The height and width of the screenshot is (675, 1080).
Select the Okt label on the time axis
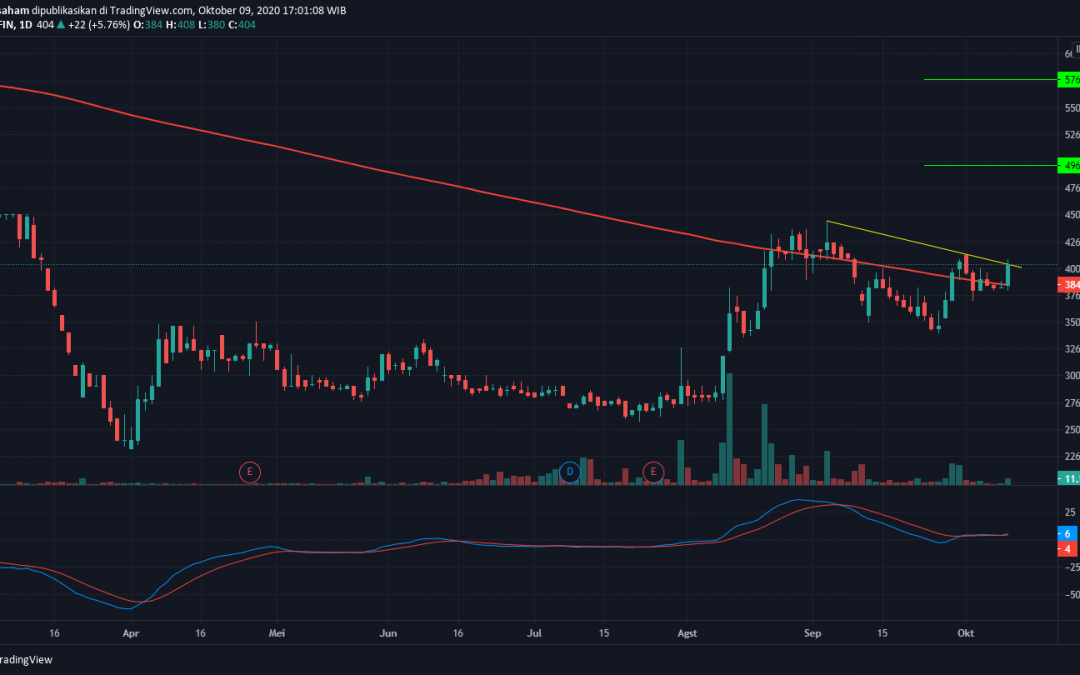(965, 633)
